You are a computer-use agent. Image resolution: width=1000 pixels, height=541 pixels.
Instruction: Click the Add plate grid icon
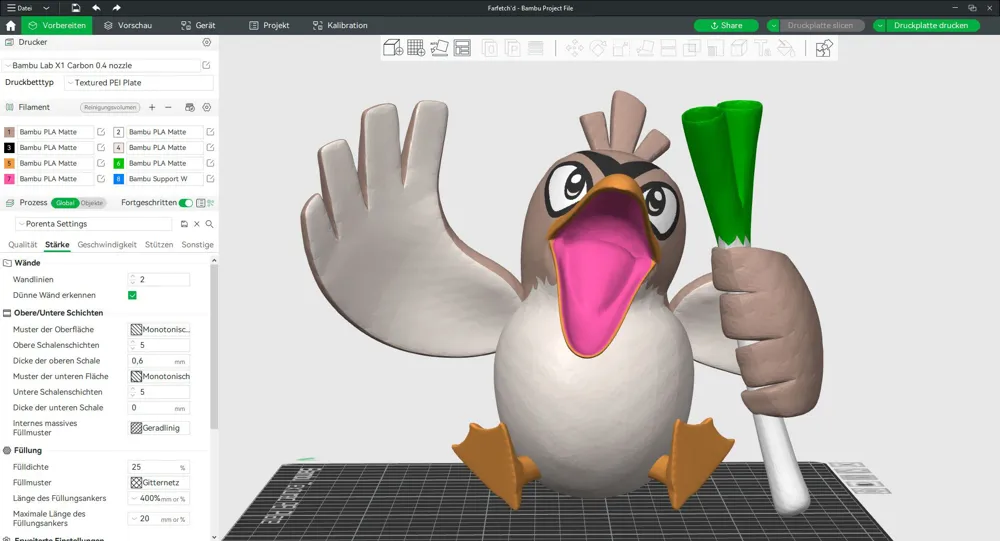coord(416,48)
